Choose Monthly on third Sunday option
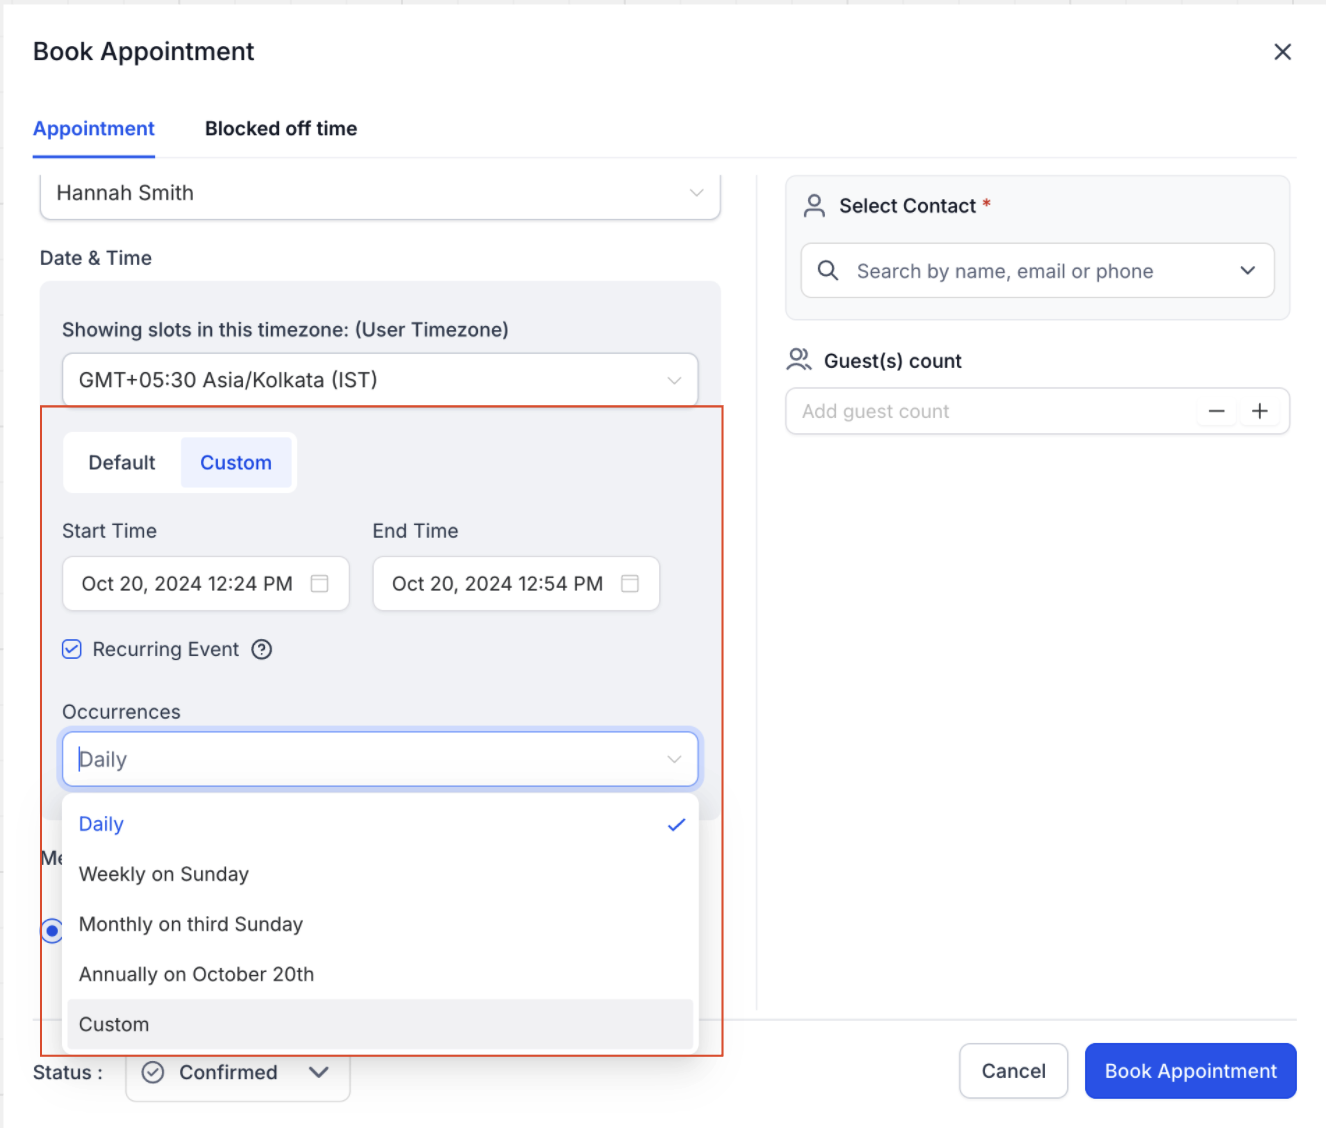 pyautogui.click(x=380, y=924)
